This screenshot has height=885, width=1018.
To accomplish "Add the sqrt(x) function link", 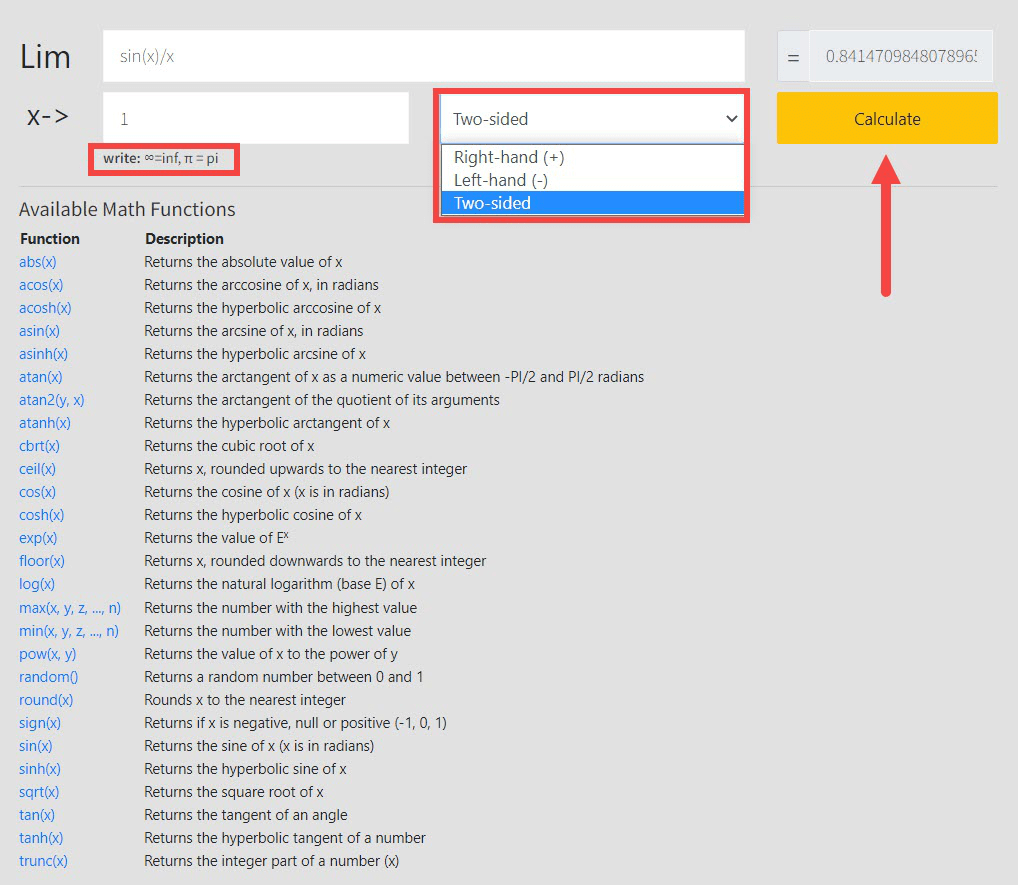I will tap(39, 792).
